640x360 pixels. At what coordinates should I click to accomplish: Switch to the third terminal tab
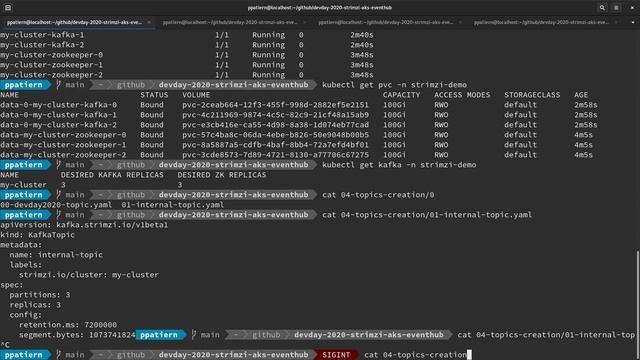(x=386, y=22)
